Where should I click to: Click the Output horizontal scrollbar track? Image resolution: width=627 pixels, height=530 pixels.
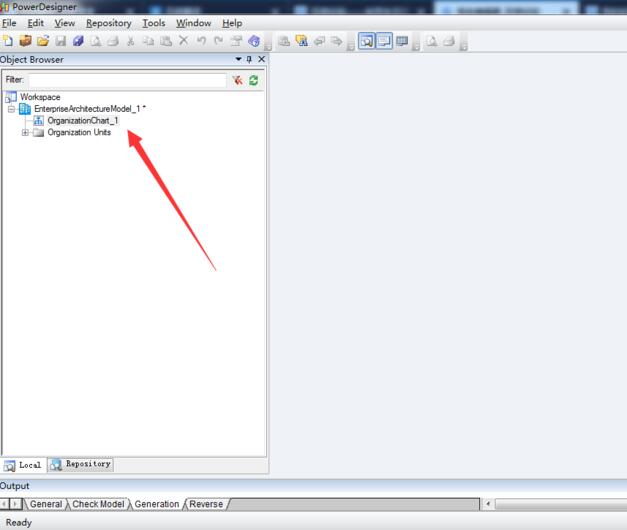tap(561, 504)
